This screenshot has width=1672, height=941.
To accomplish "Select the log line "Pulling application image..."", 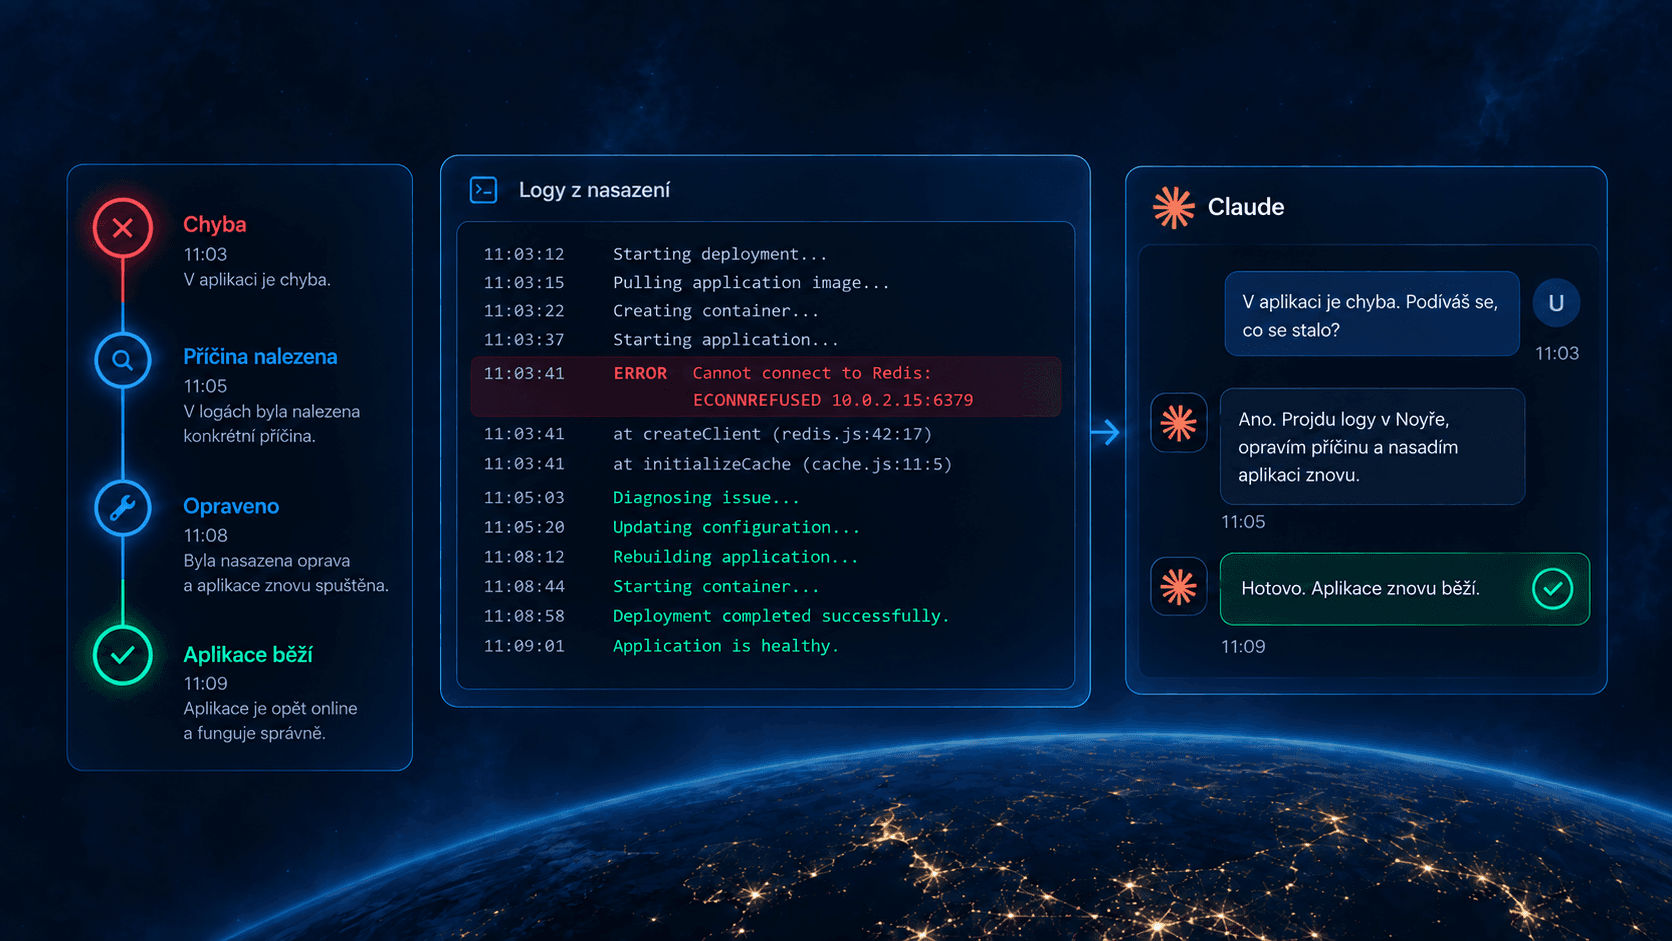I will 751,283.
